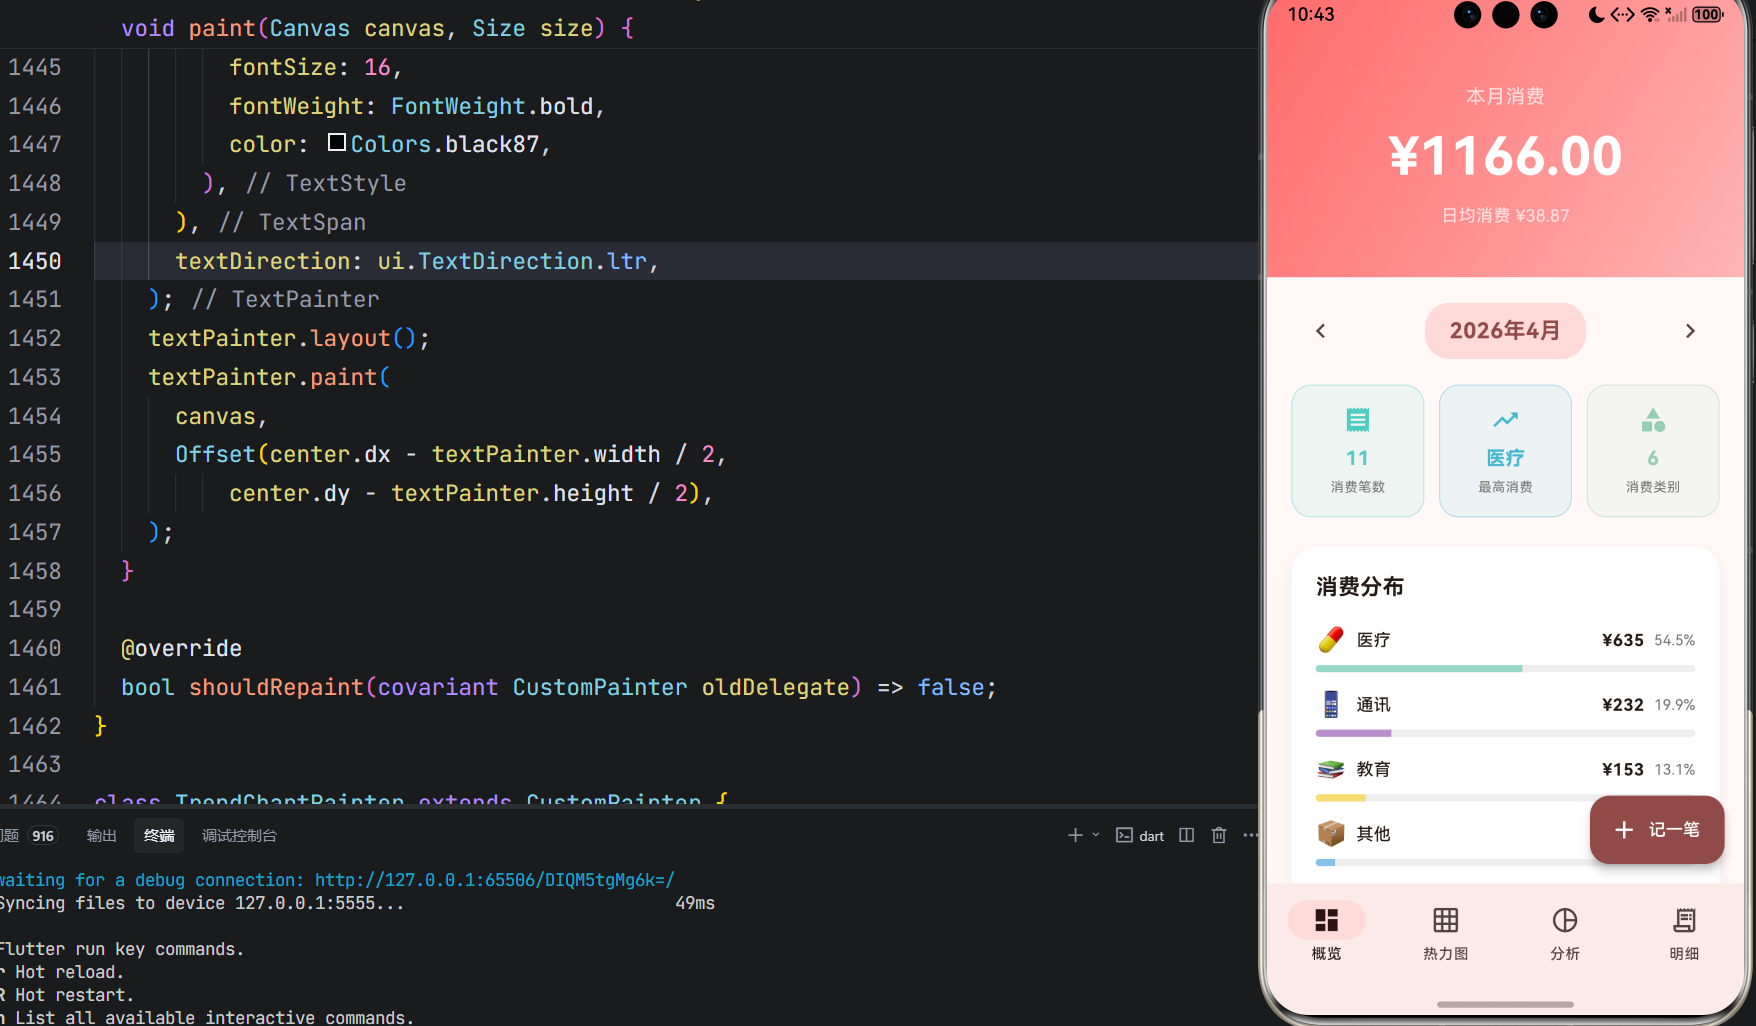
Task: Click the 通讯 spending progress bar
Action: point(1505,733)
